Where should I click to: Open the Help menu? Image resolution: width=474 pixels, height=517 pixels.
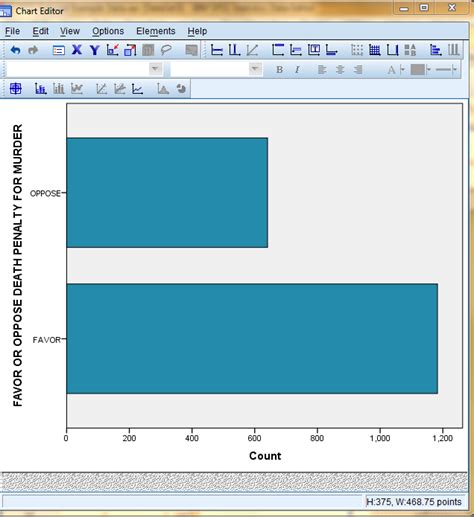(197, 31)
